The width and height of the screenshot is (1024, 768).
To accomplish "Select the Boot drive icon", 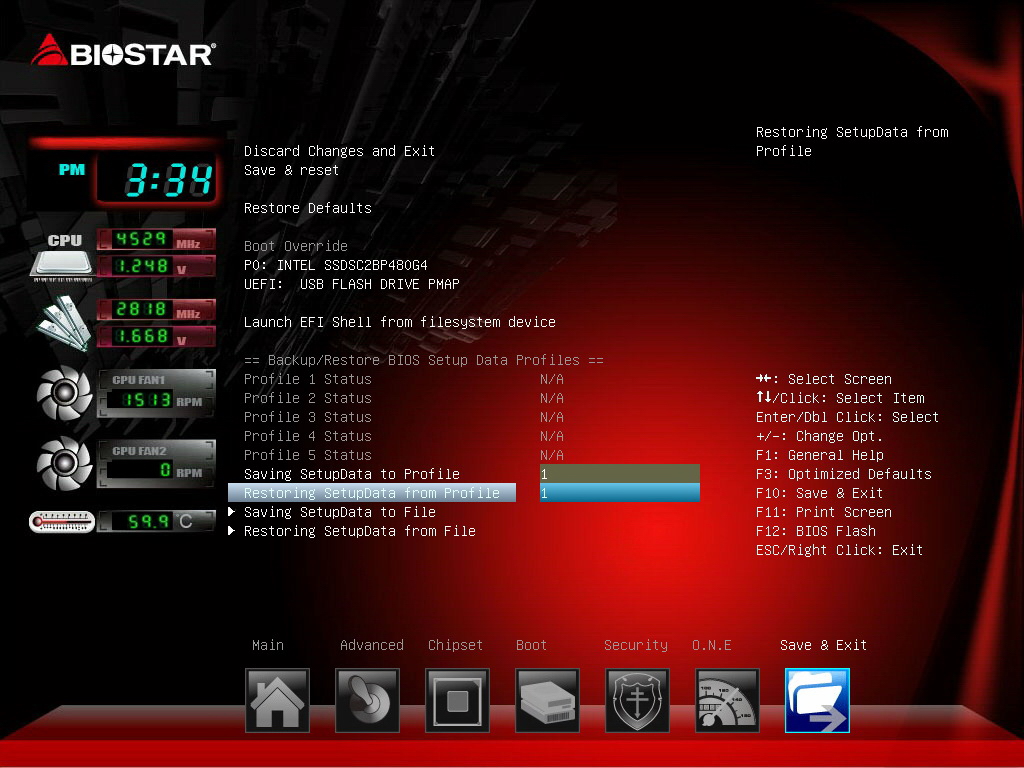I will click(x=547, y=700).
